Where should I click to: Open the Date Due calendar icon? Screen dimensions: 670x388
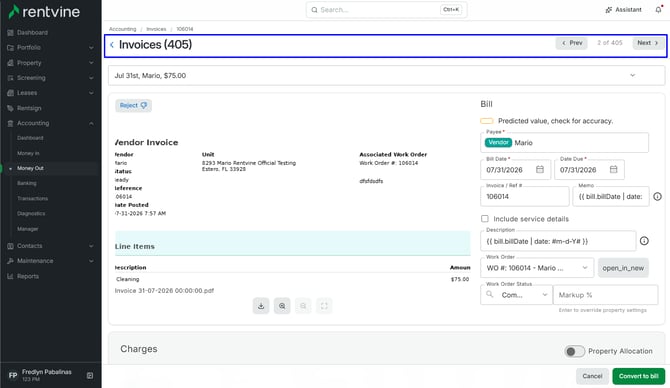point(613,170)
